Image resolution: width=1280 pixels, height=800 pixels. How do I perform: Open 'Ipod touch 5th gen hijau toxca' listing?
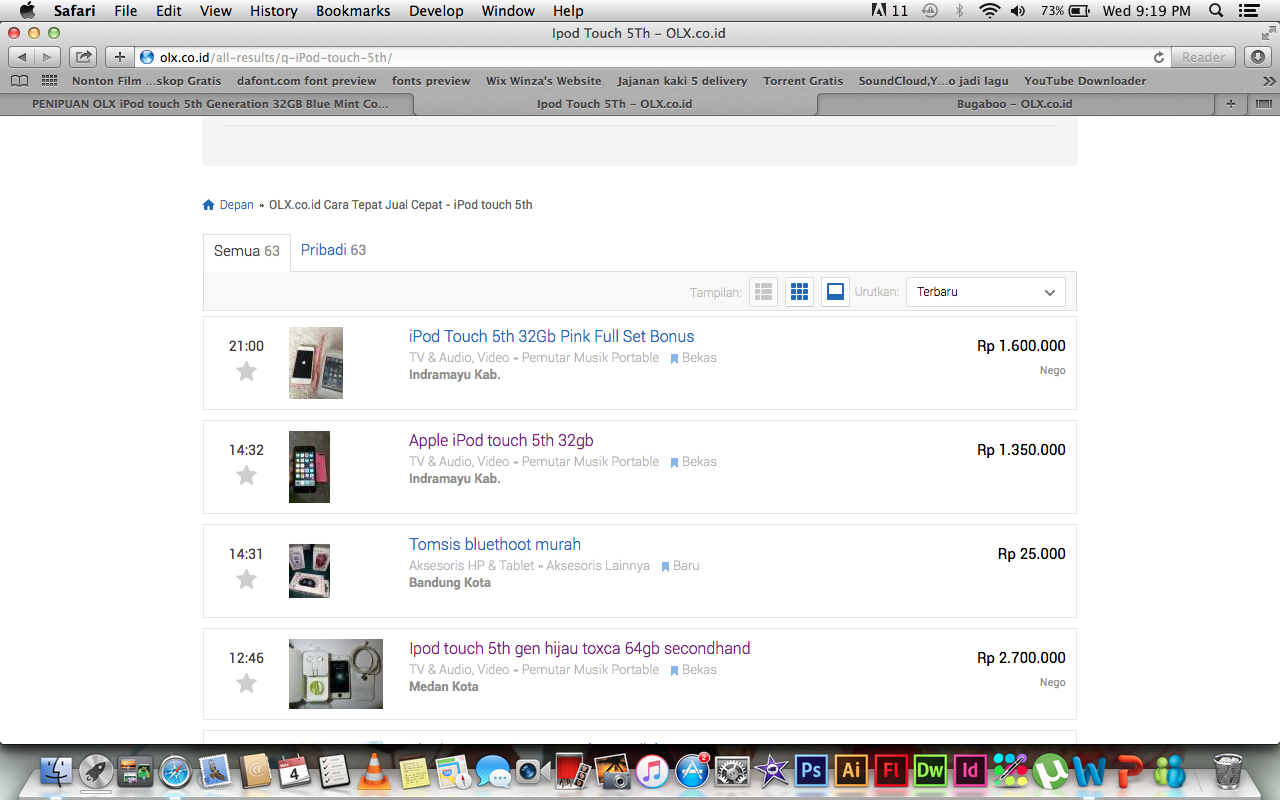579,649
